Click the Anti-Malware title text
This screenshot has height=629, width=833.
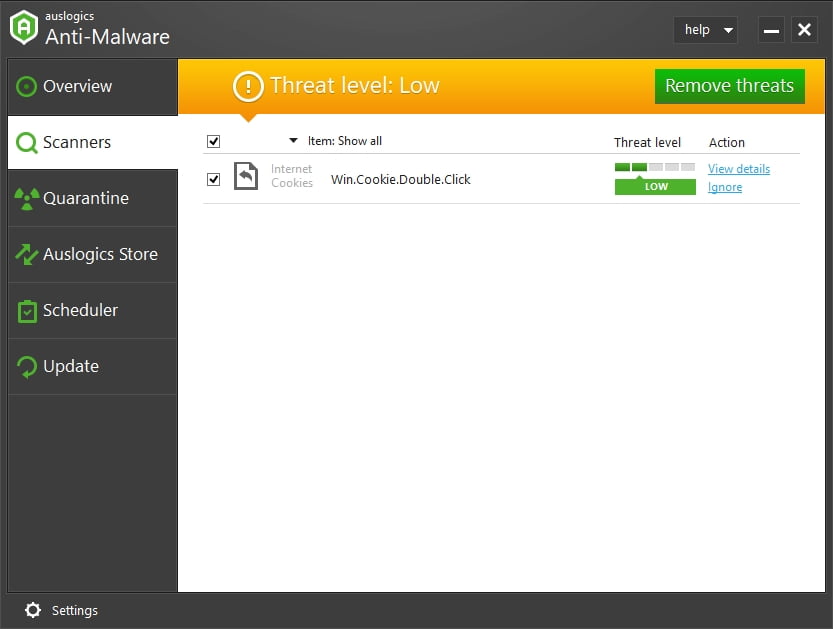[107, 37]
